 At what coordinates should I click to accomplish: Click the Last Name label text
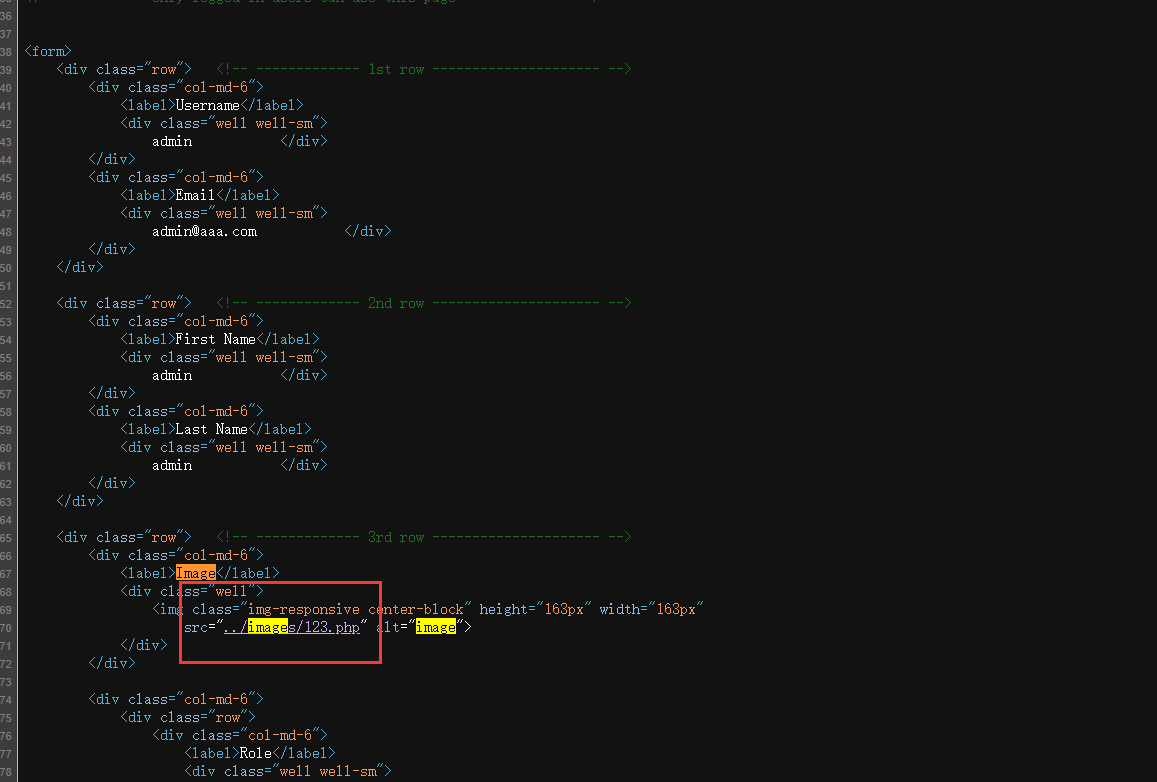point(211,429)
